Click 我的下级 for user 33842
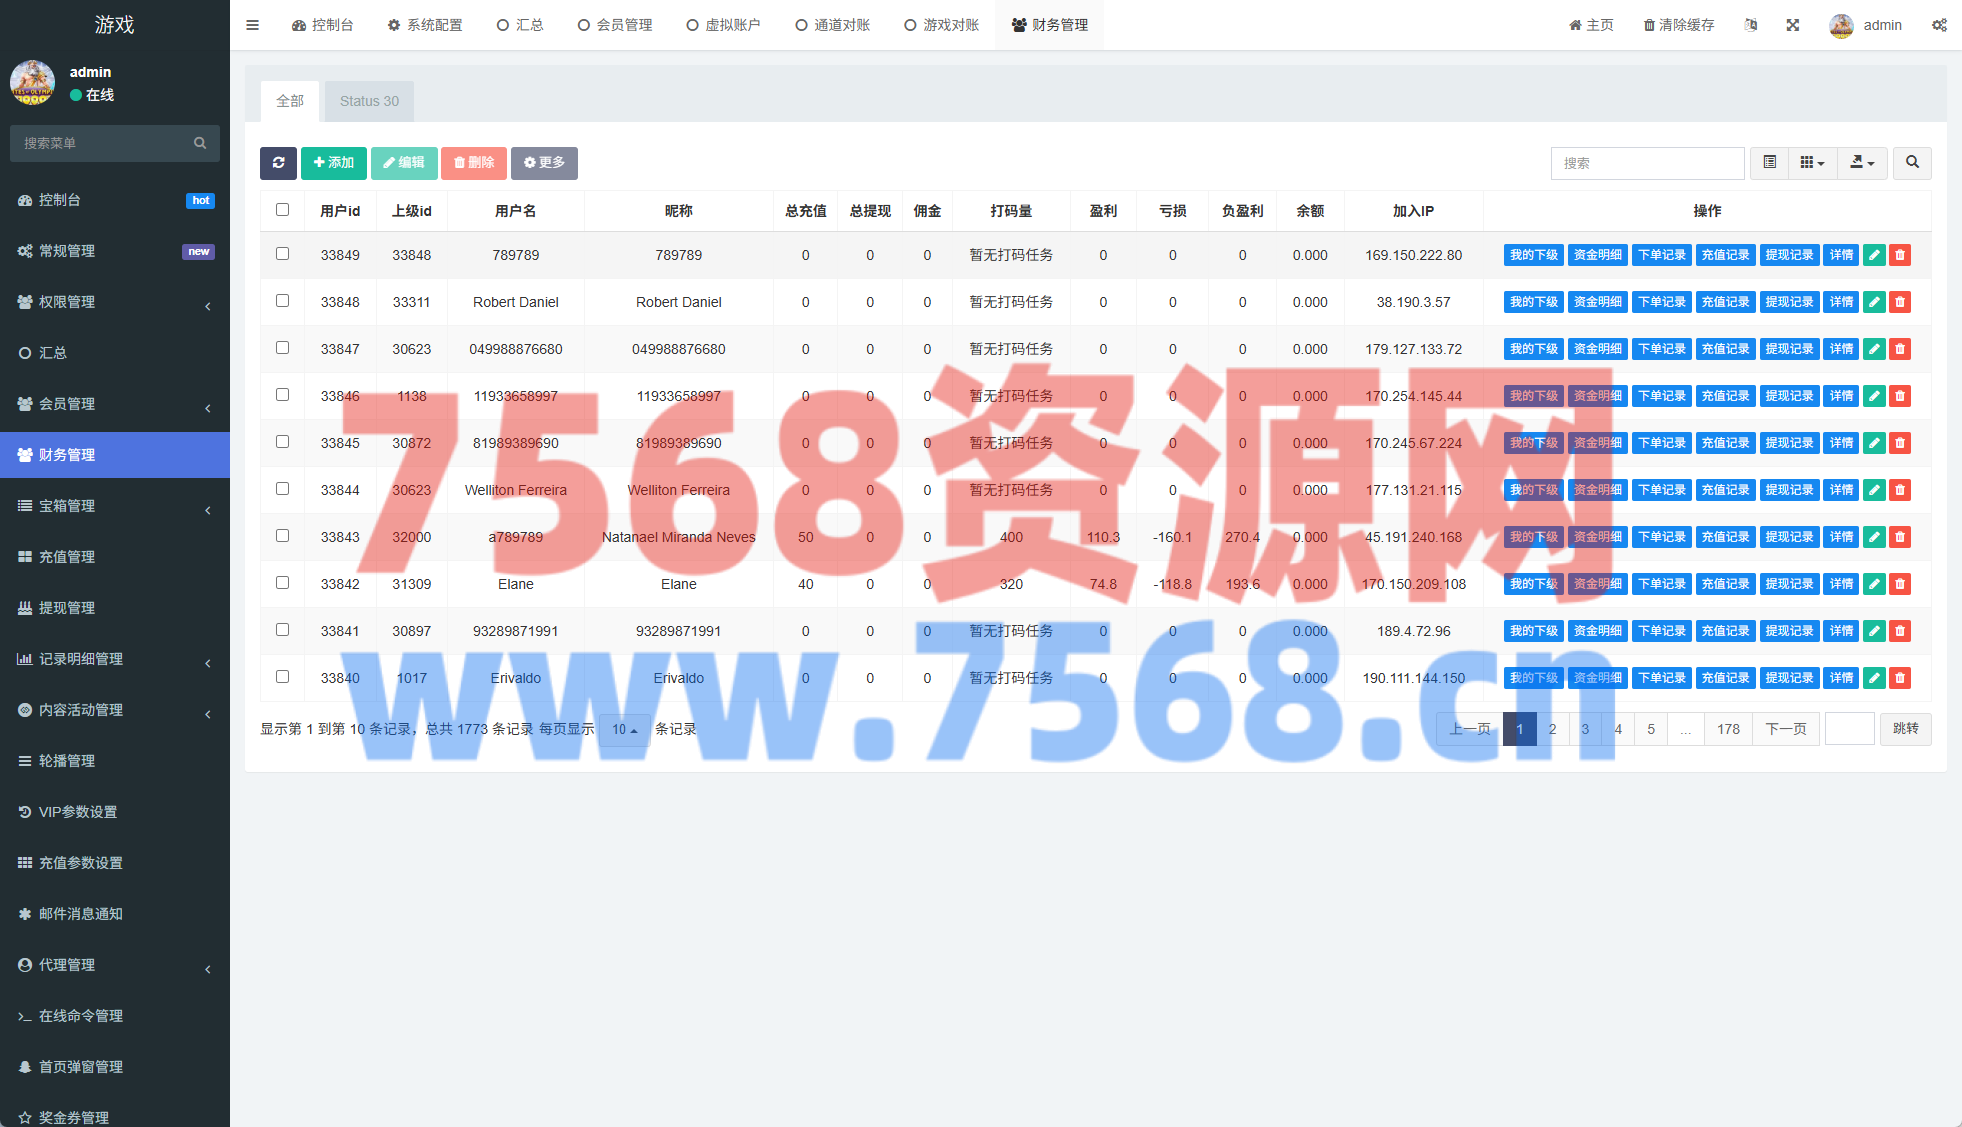The image size is (1962, 1127). [1533, 584]
